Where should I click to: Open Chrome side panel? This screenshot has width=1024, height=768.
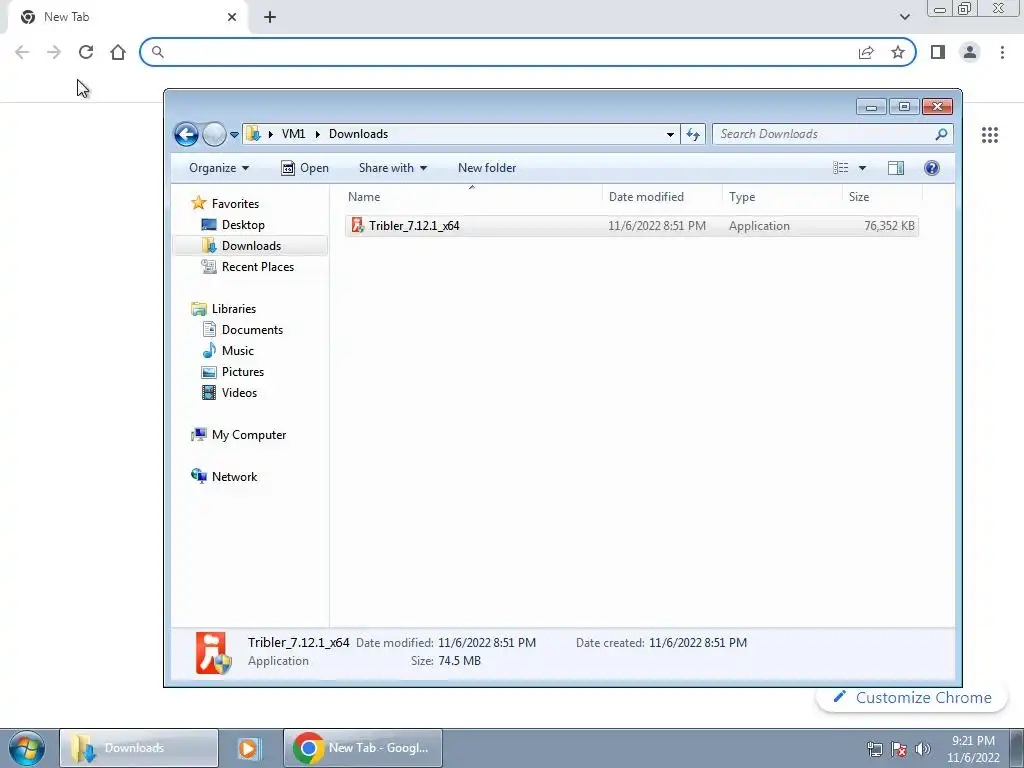(x=938, y=52)
